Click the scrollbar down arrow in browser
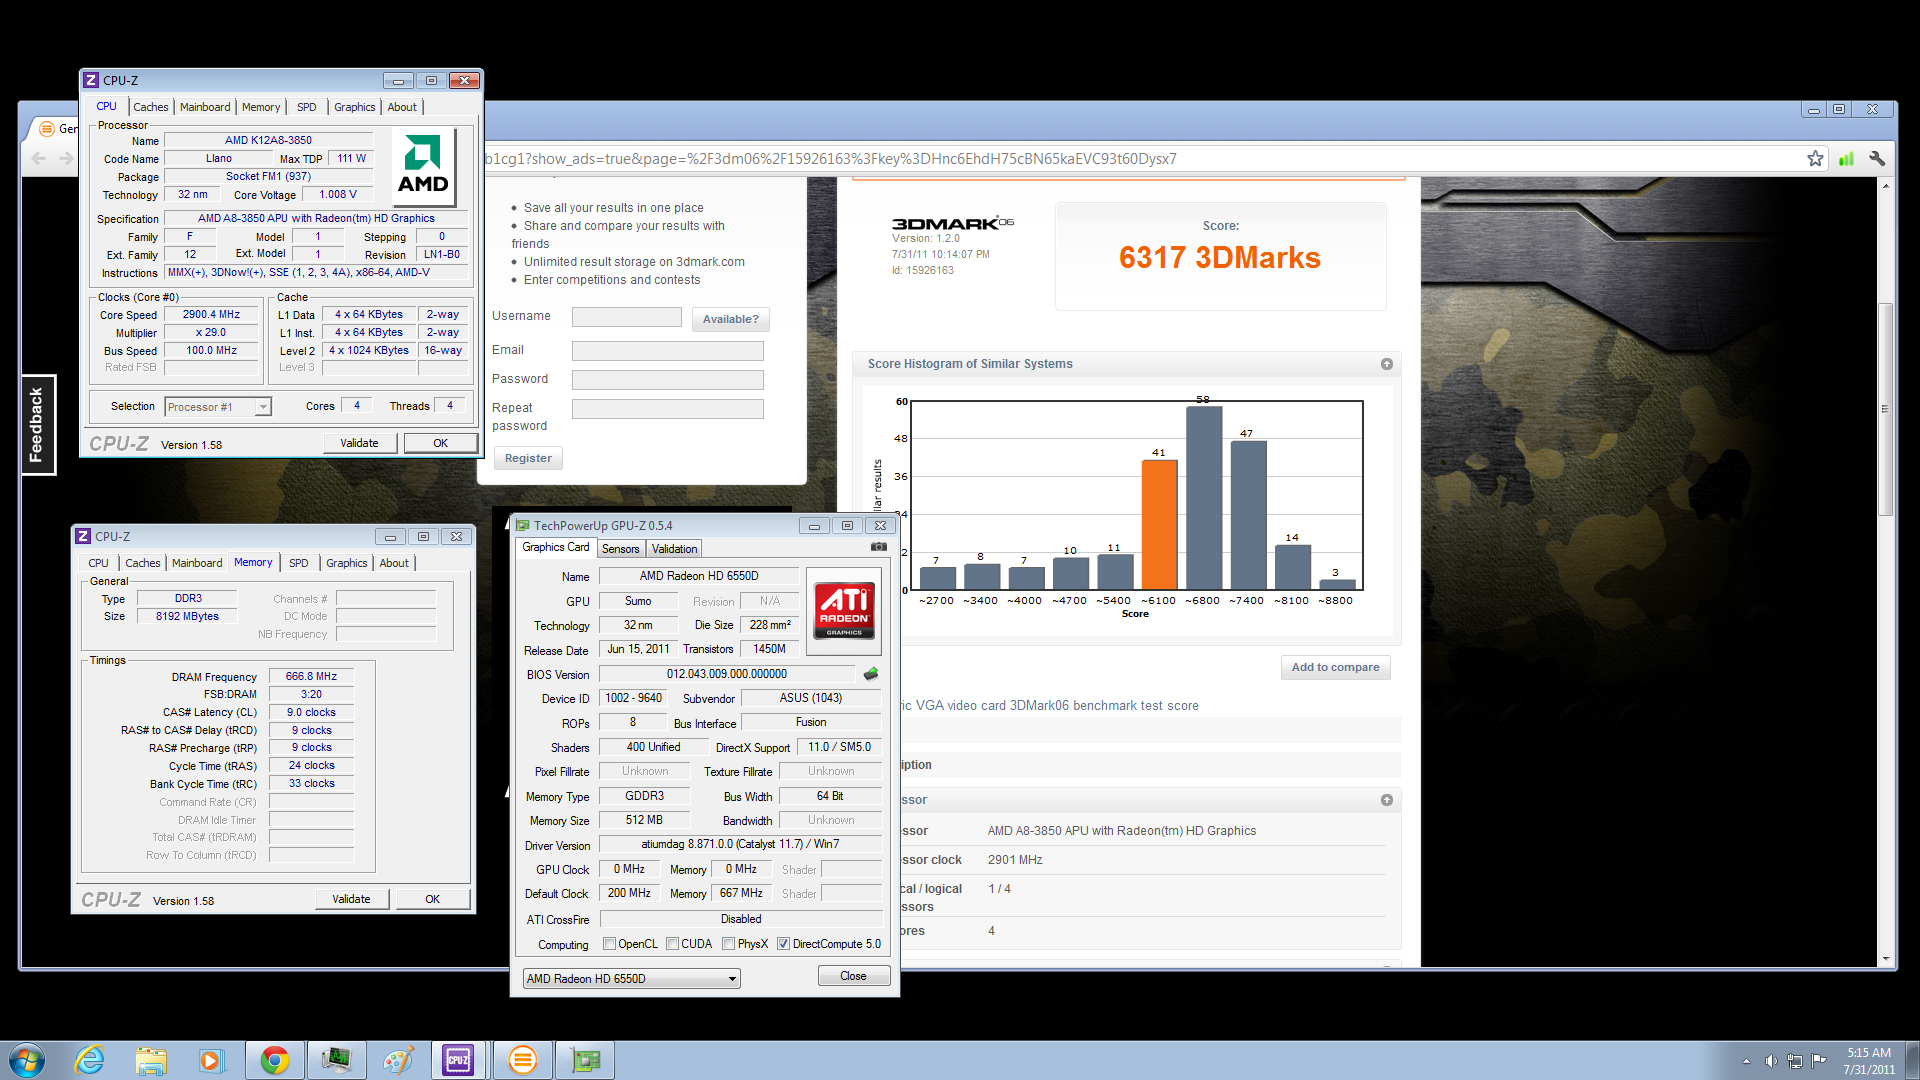Viewport: 1920px width, 1080px height. point(1885,959)
